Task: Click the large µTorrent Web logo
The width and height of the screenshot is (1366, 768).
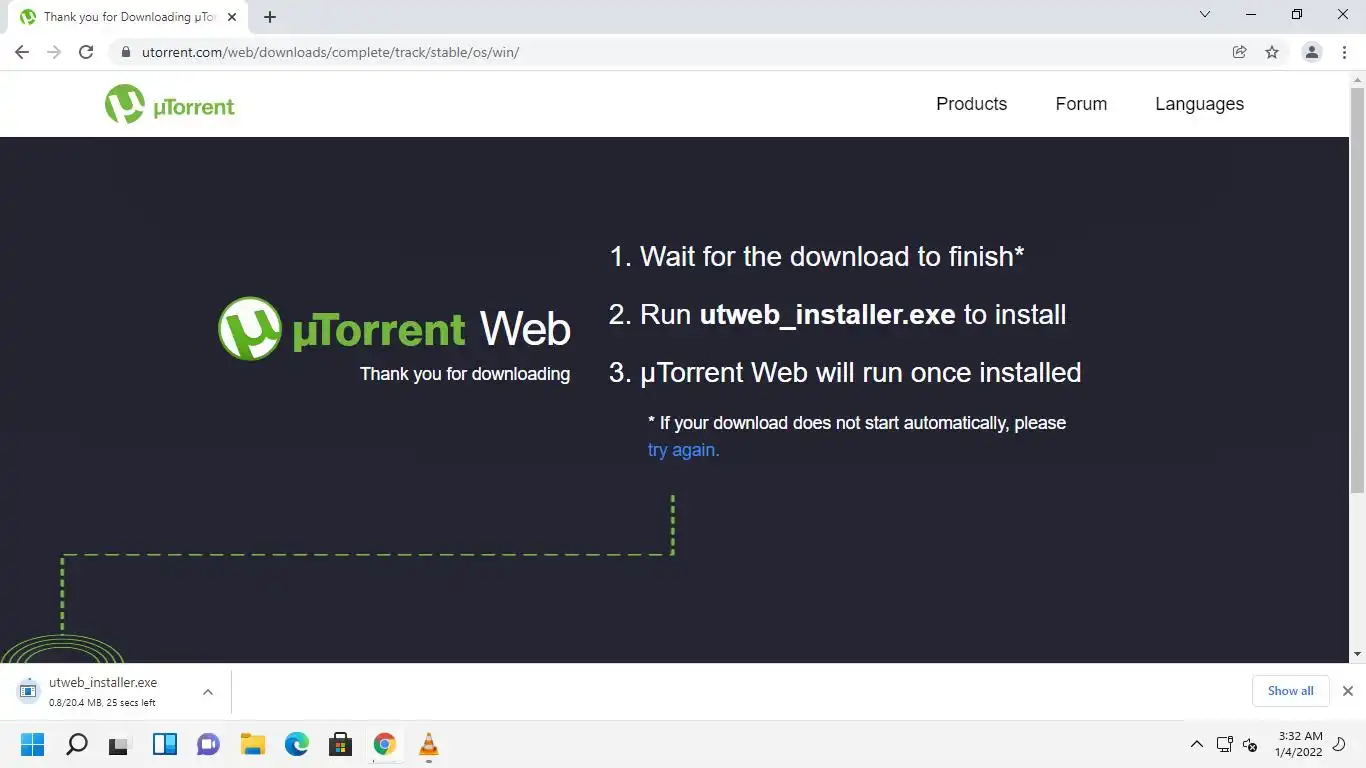Action: tap(395, 328)
